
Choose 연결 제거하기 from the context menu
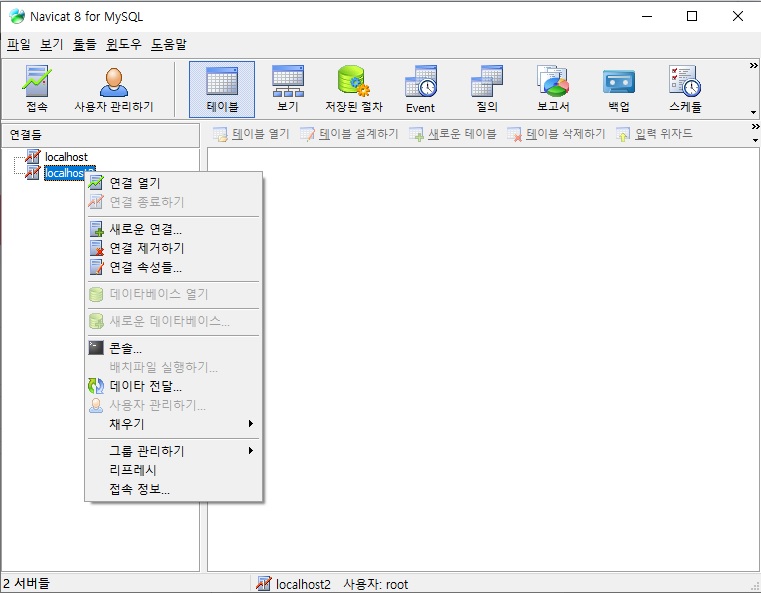[x=174, y=248]
